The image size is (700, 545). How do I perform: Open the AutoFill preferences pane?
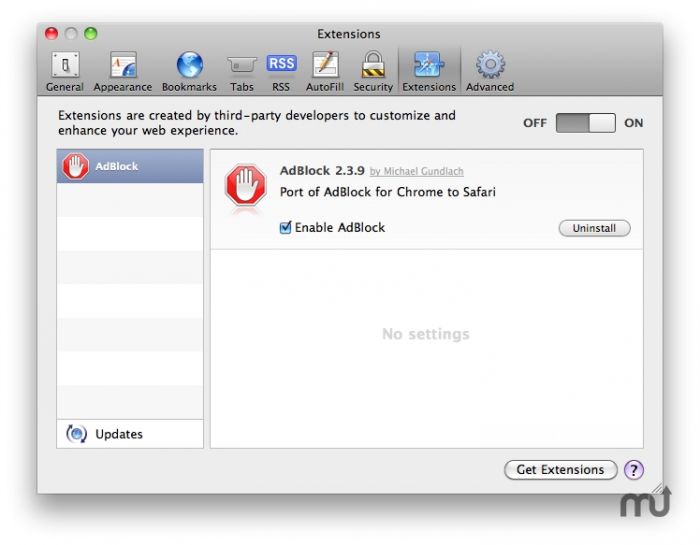click(x=325, y=71)
